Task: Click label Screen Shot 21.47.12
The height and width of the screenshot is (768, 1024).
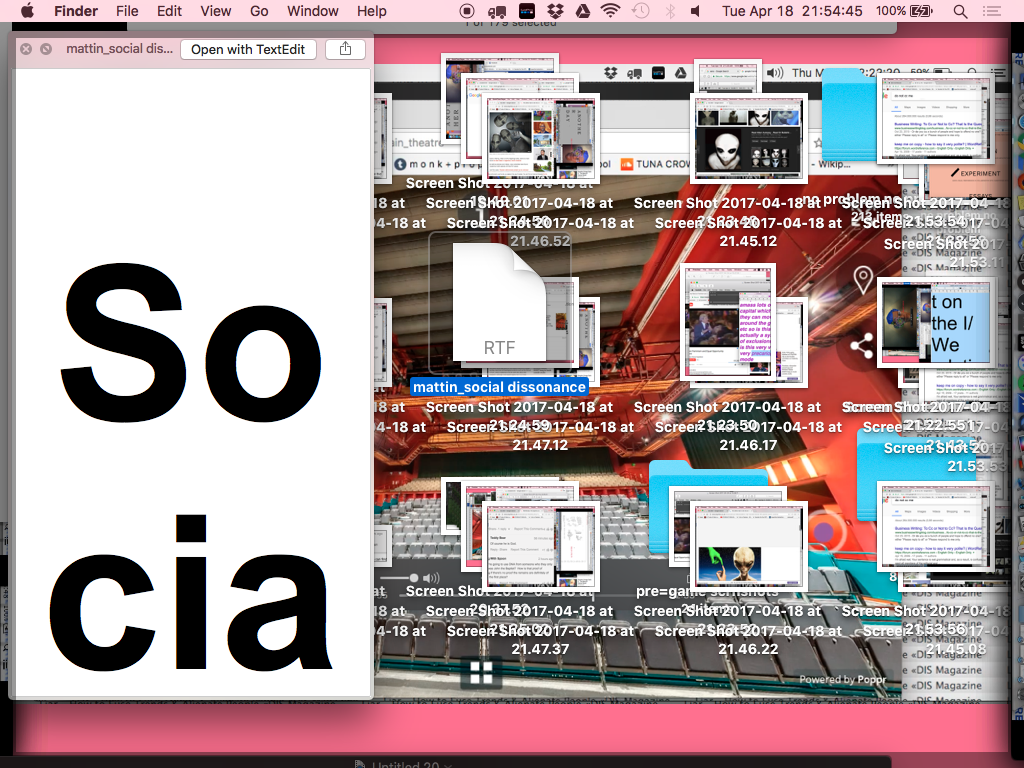Action: (540, 436)
